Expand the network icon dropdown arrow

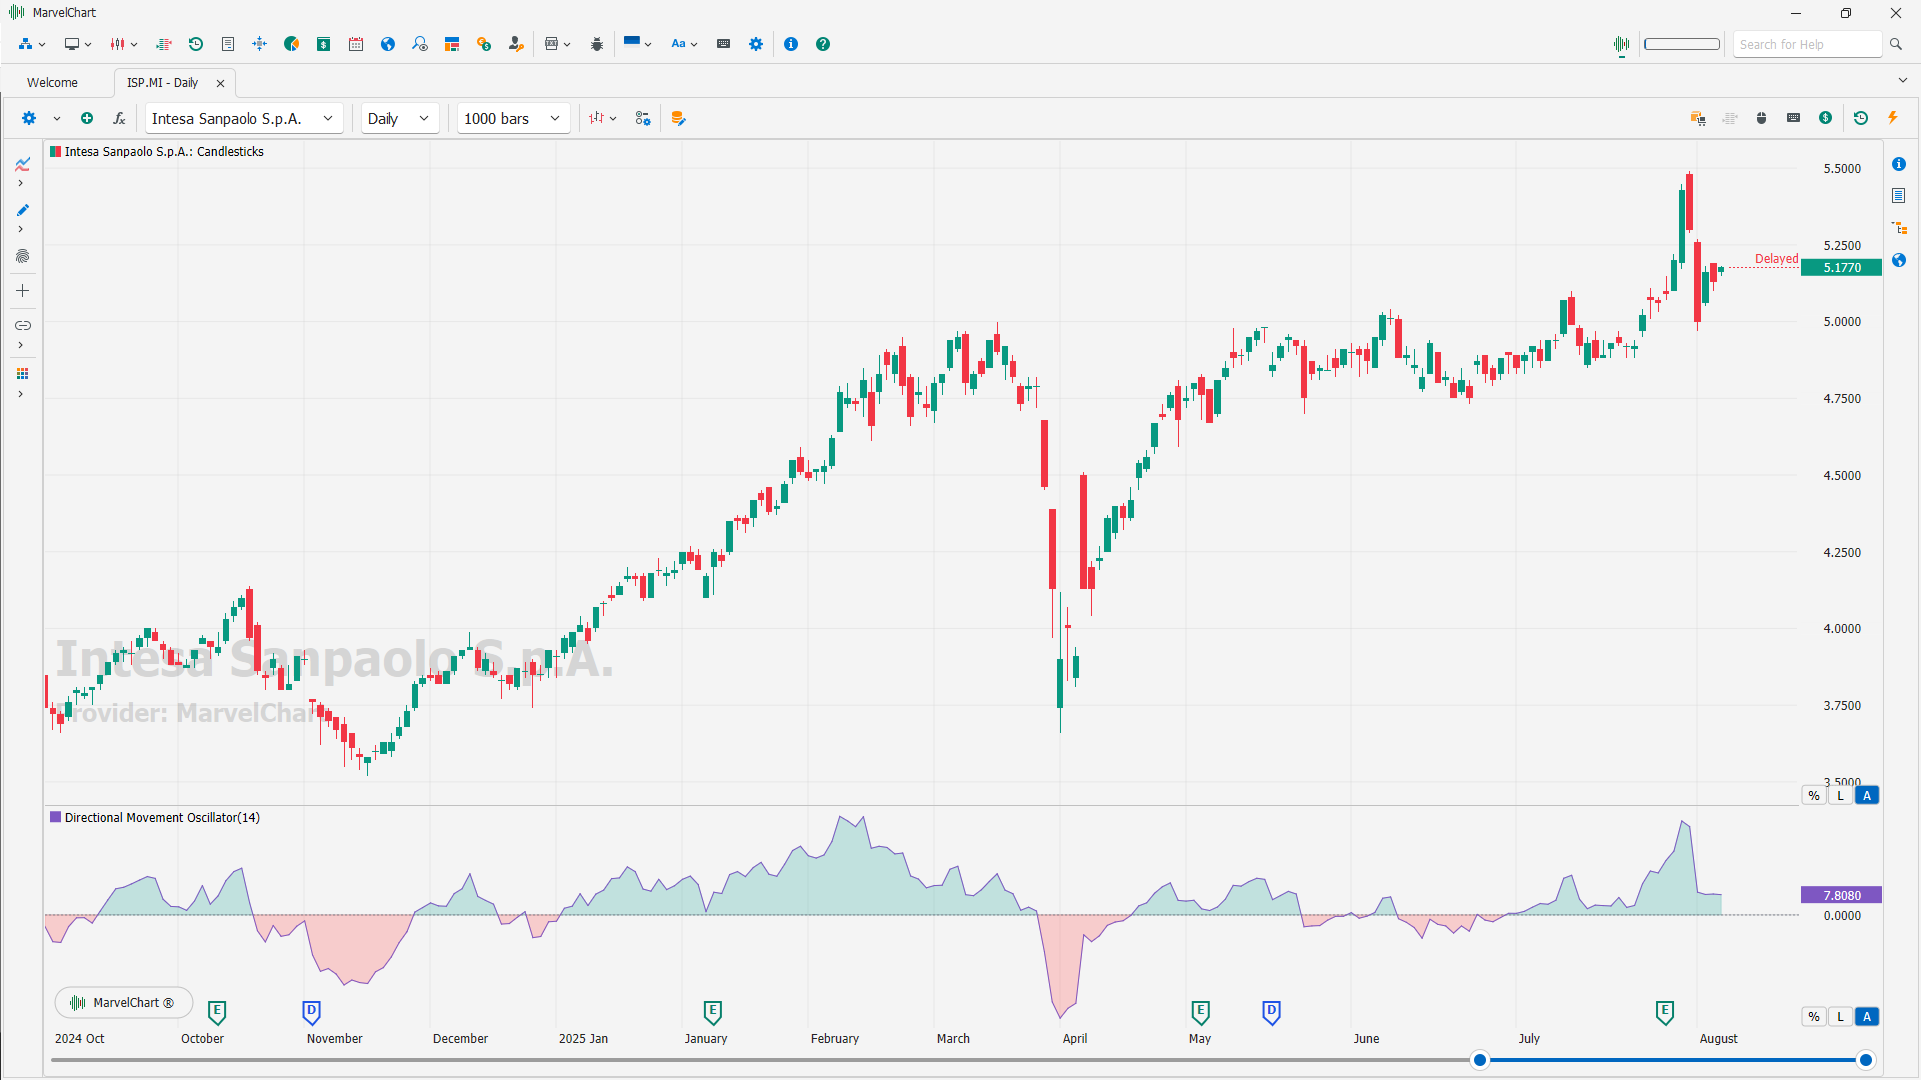42,45
